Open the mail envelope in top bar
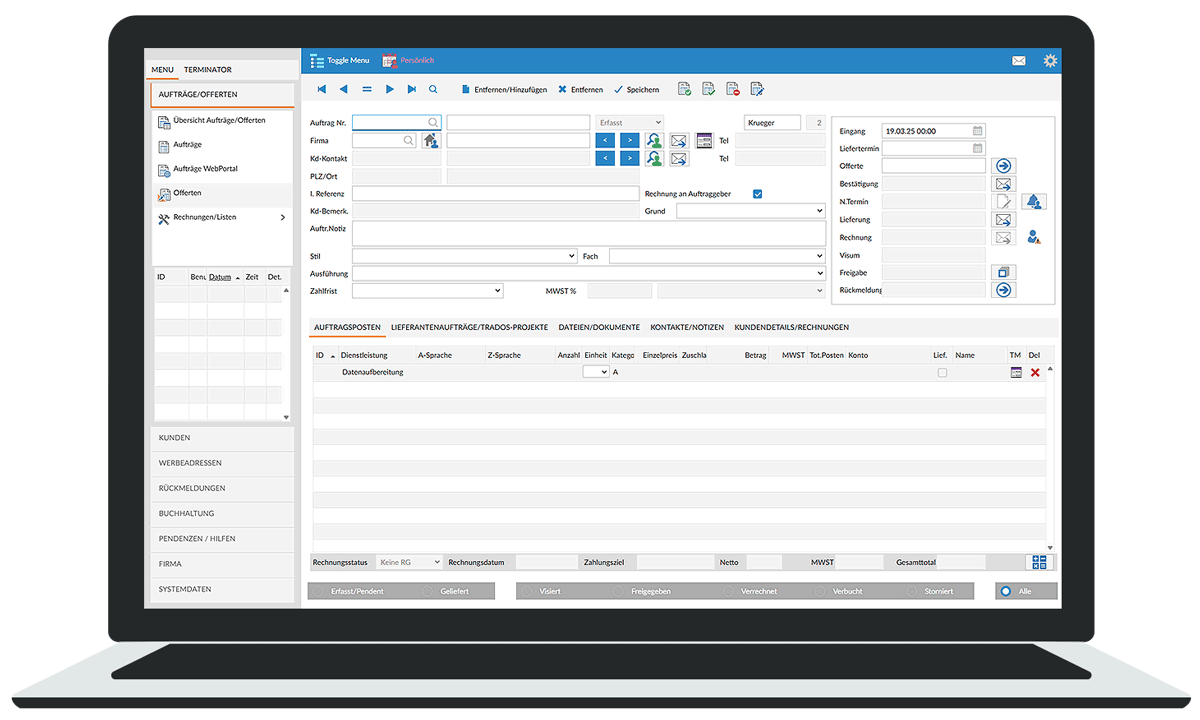This screenshot has height=720, width=1200. pyautogui.click(x=1018, y=61)
